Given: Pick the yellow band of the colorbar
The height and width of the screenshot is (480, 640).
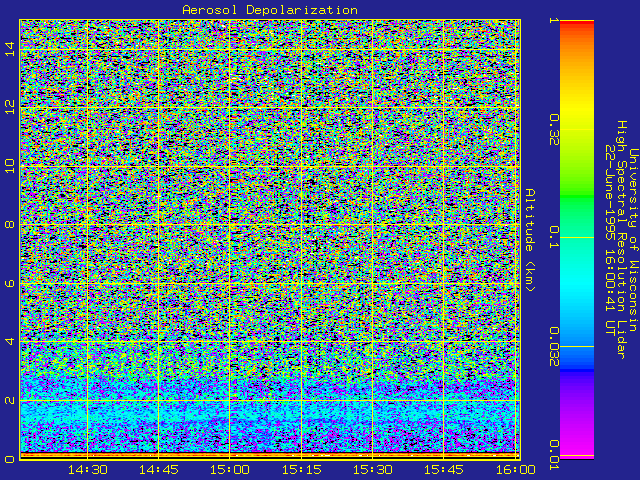Looking at the screenshot, I should (577, 110).
